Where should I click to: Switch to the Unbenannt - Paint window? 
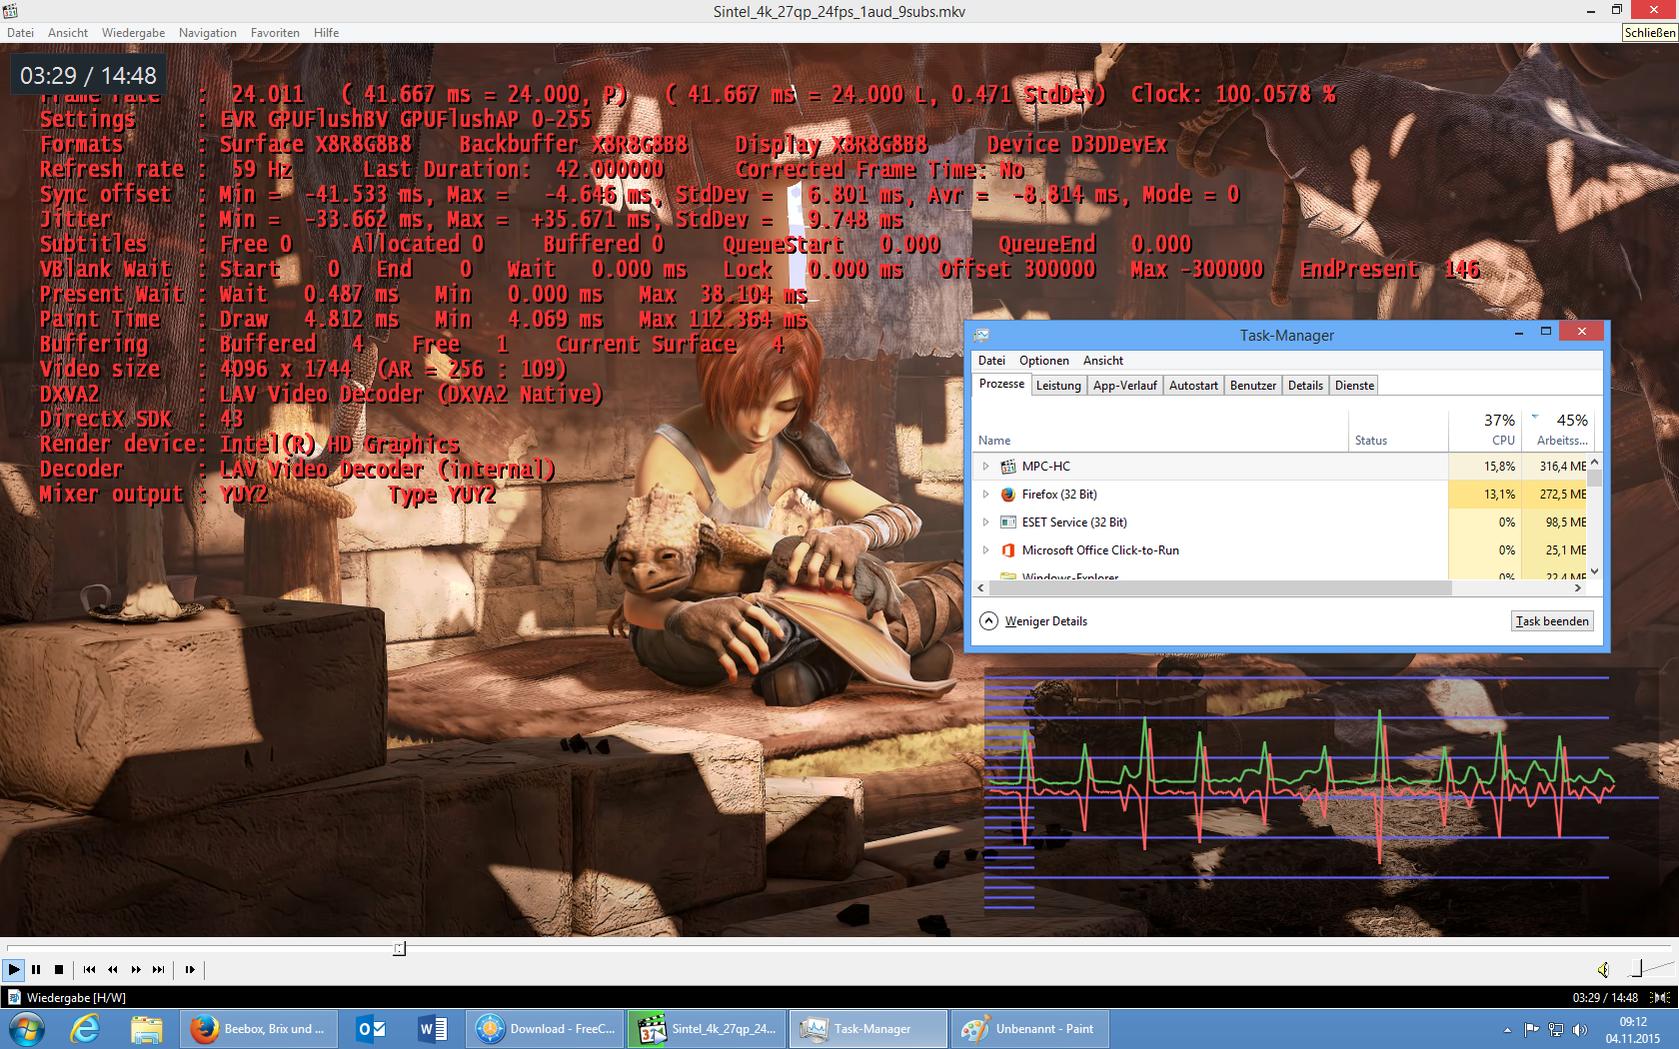[1030, 1028]
